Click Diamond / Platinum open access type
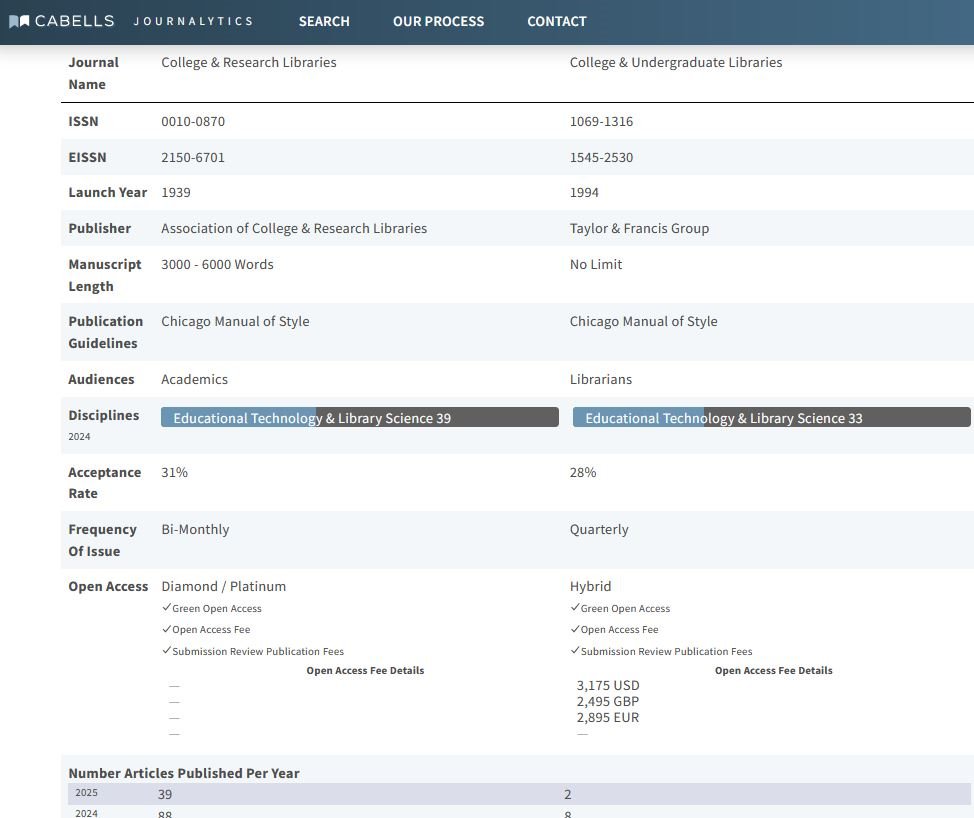The width and height of the screenshot is (974, 818). coord(224,586)
